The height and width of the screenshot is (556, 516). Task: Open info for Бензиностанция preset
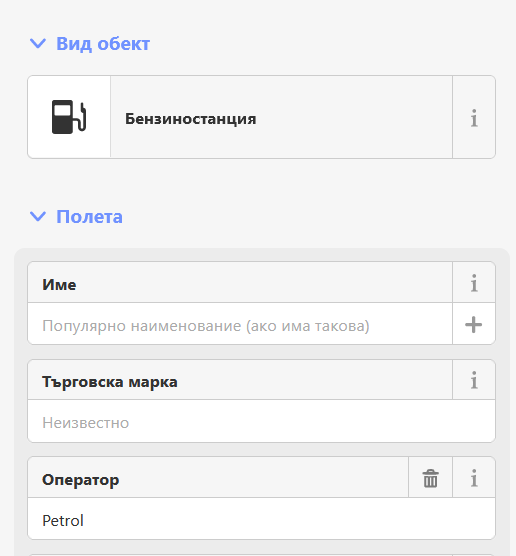point(474,117)
